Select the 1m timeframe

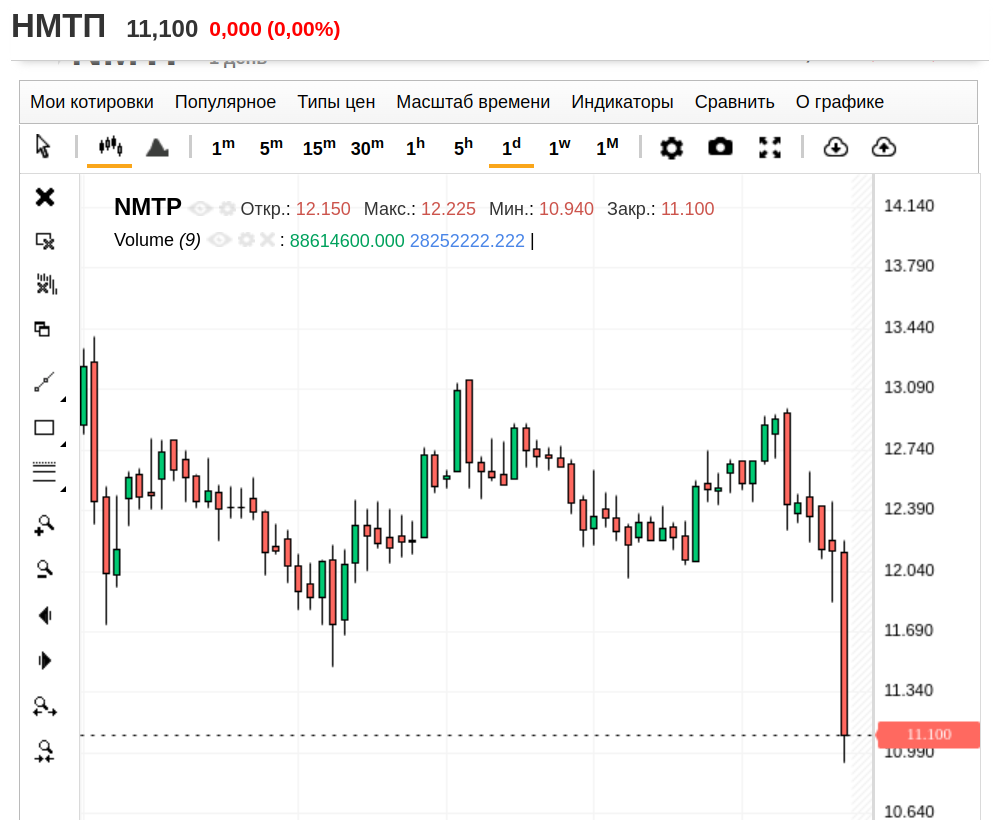pyautogui.click(x=223, y=147)
